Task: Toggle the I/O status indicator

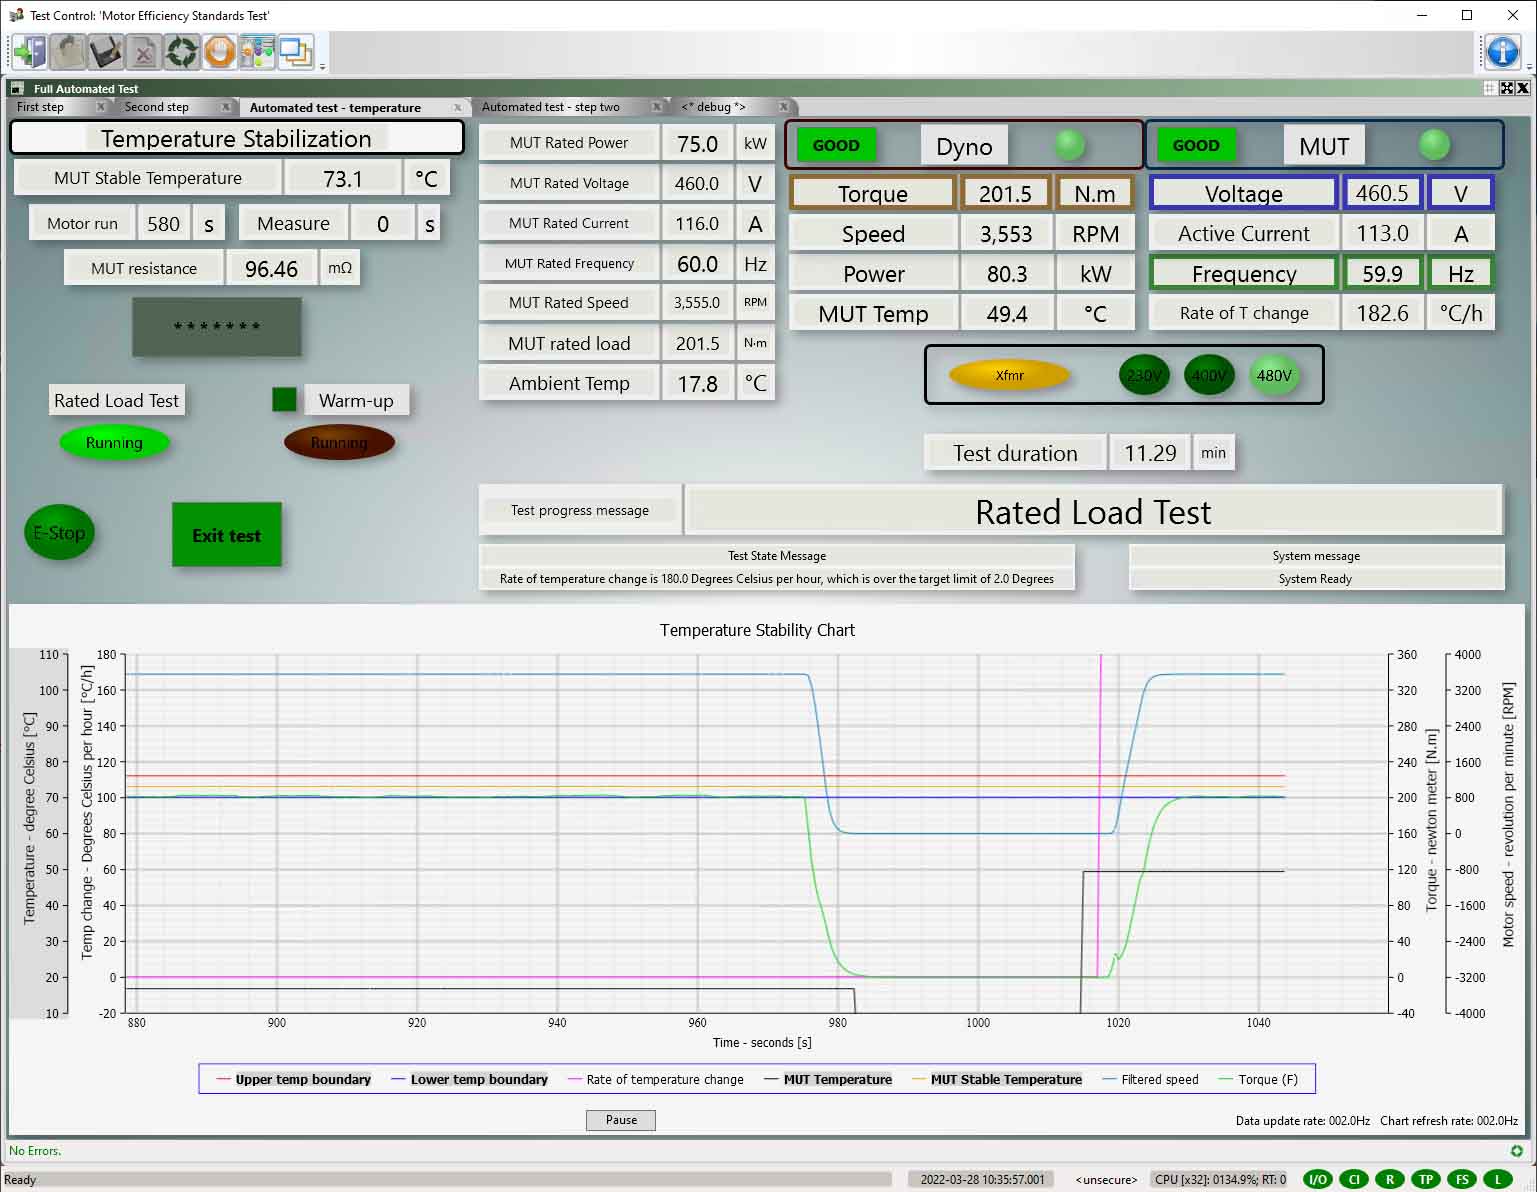Action: pos(1318,1179)
